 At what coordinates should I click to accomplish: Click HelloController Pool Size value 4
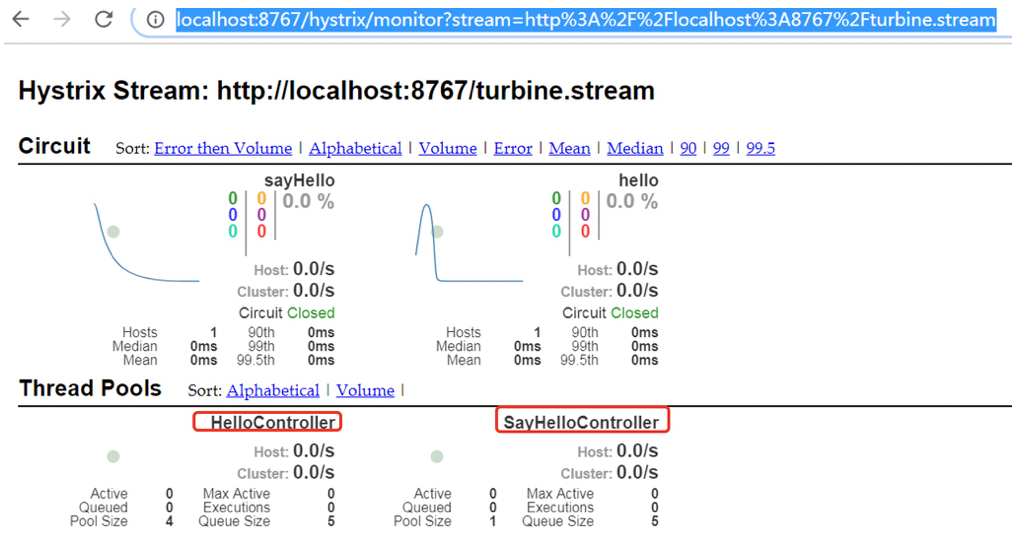pos(169,522)
